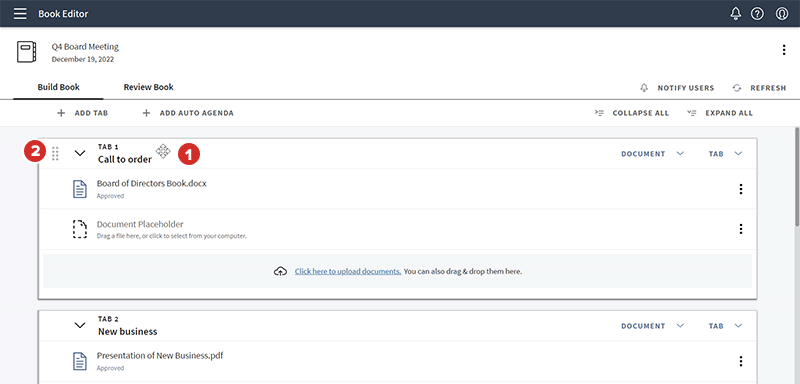The height and width of the screenshot is (384, 800).
Task: Open user profile account icon
Action: point(782,14)
